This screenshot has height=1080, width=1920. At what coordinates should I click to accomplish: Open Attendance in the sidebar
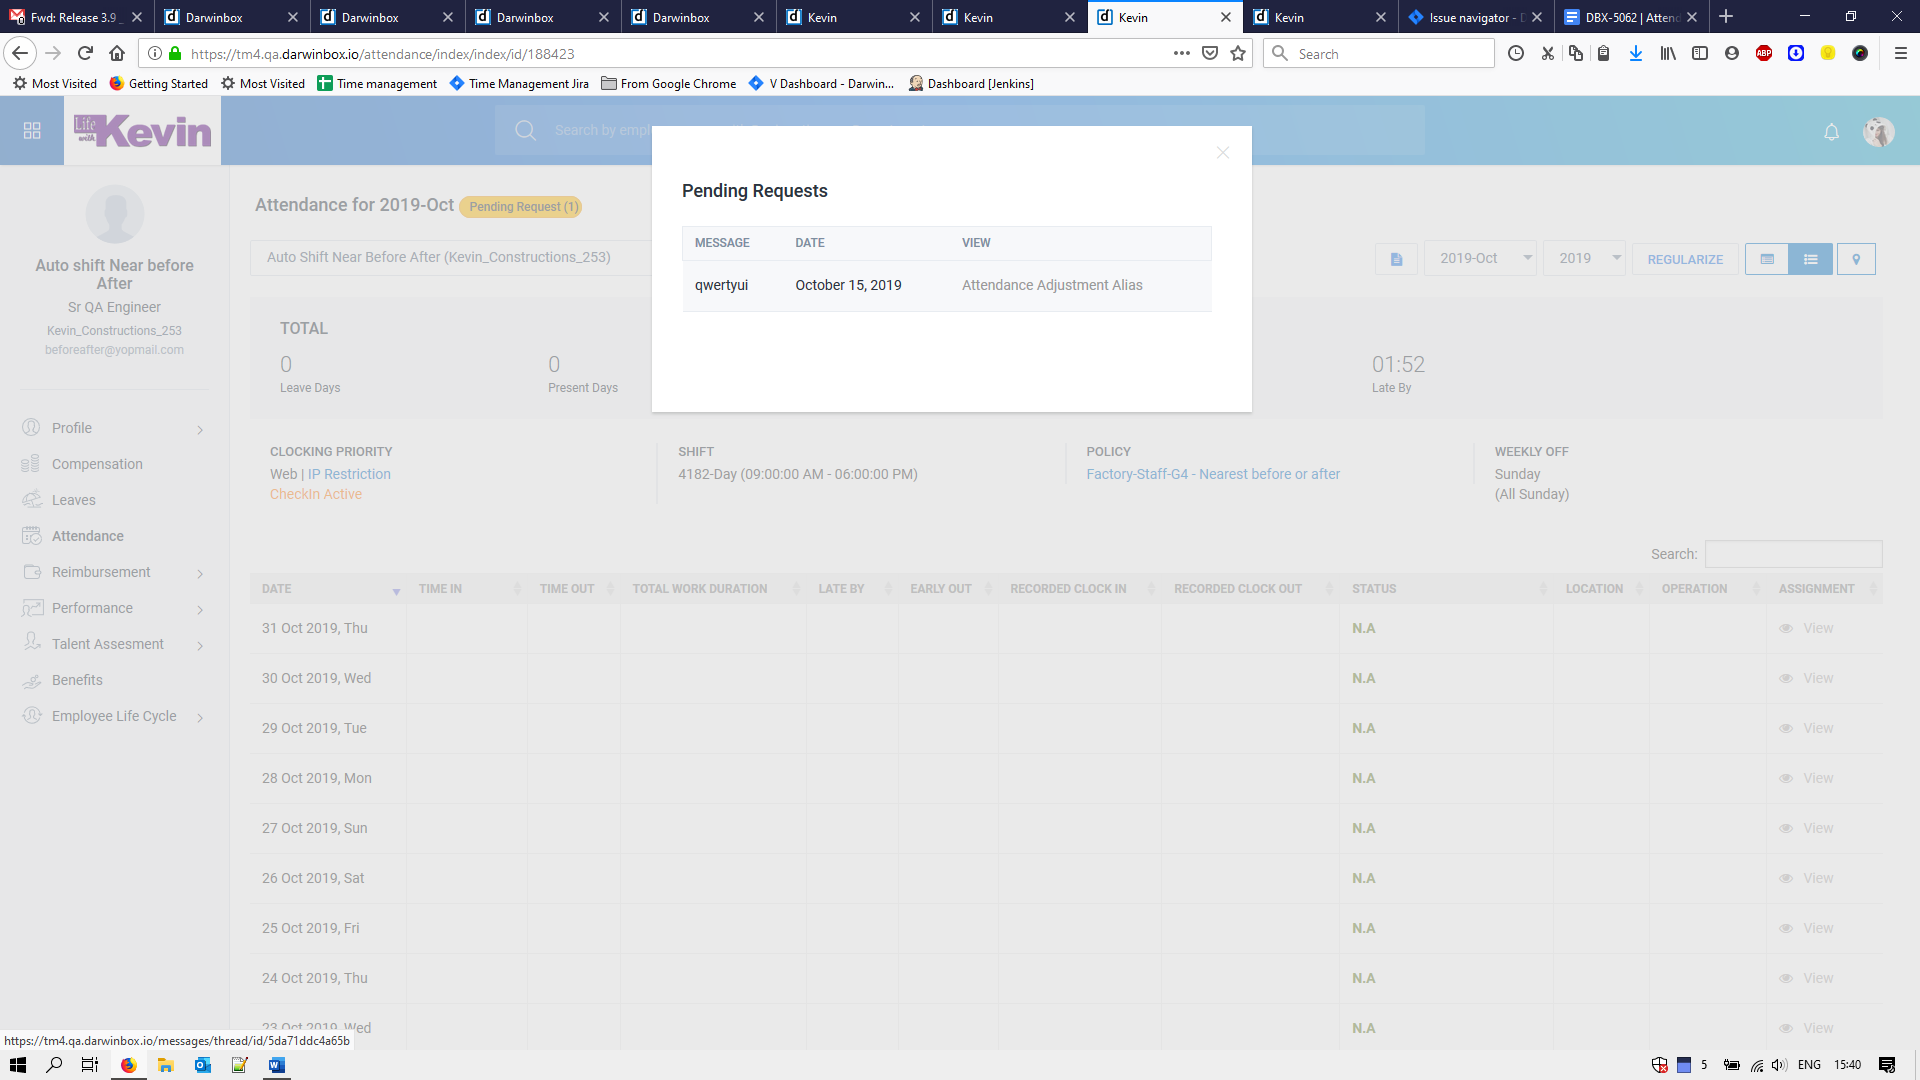point(88,536)
